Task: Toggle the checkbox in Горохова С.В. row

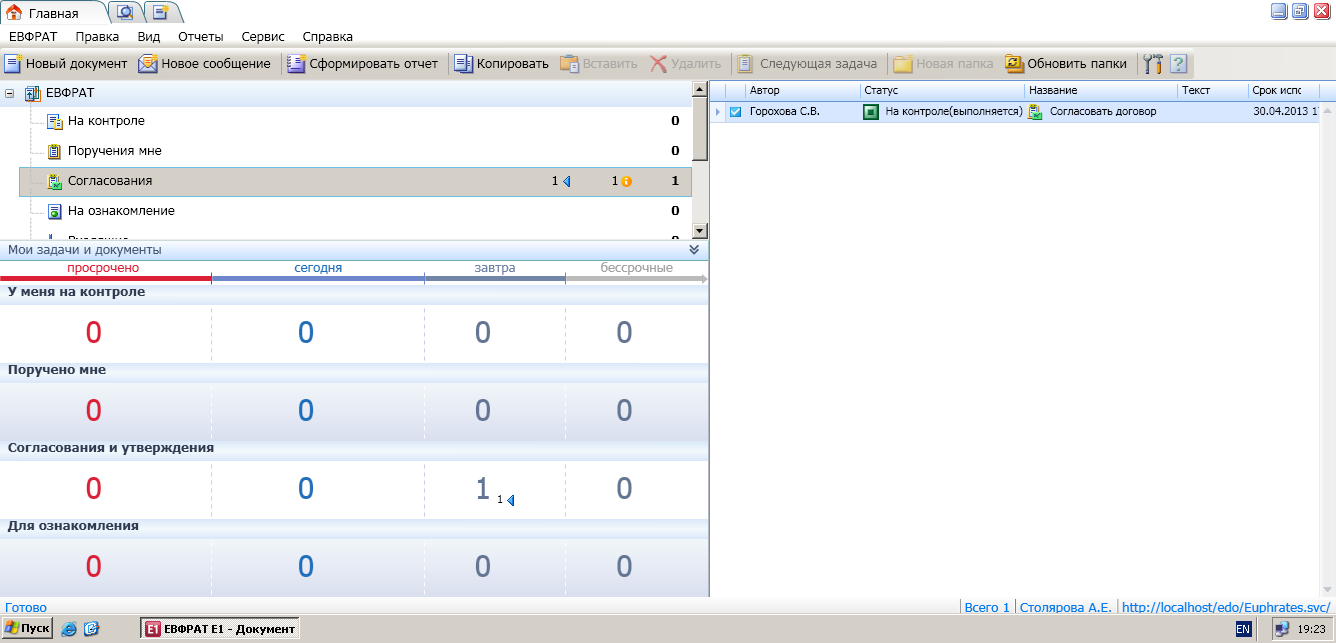Action: click(735, 112)
